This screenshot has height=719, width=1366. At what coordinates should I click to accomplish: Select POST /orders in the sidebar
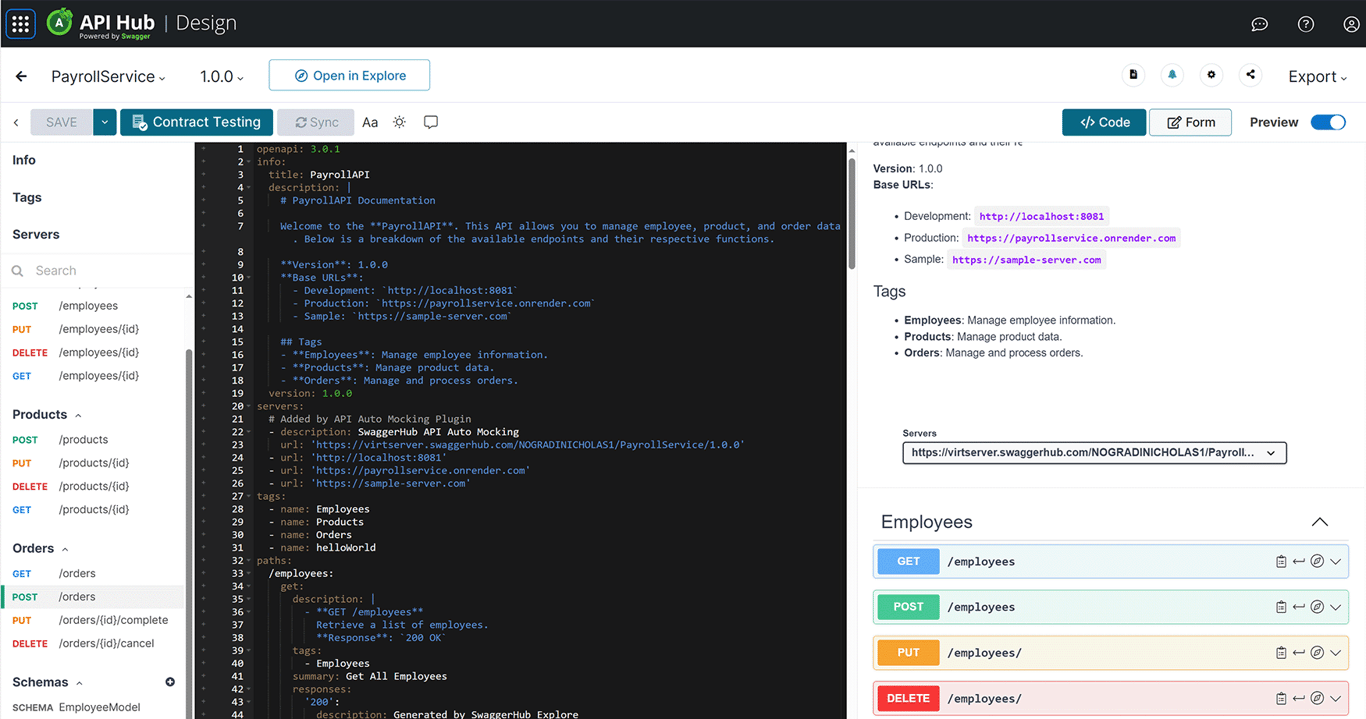pos(77,597)
